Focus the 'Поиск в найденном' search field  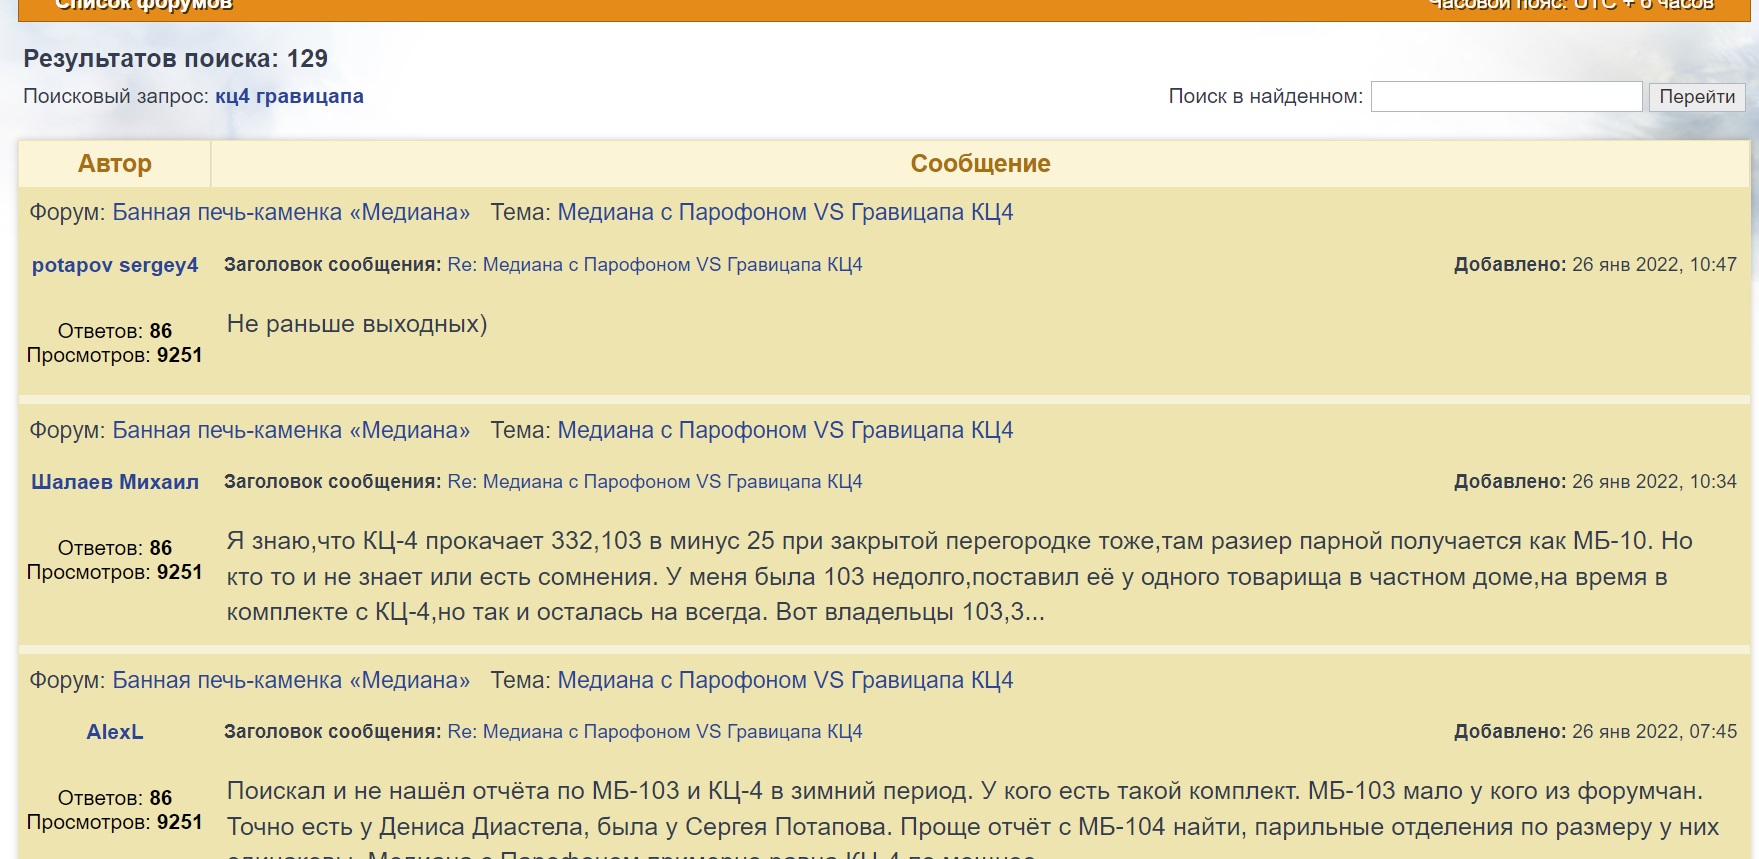(x=1505, y=97)
